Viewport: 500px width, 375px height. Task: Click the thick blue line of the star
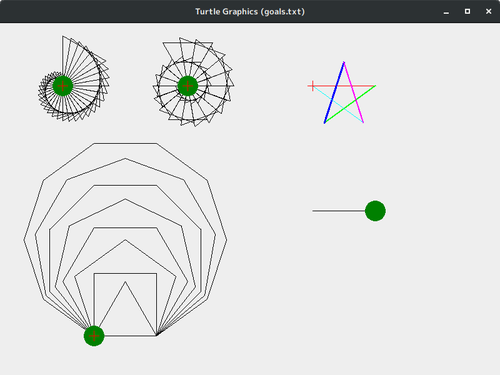pos(334,93)
